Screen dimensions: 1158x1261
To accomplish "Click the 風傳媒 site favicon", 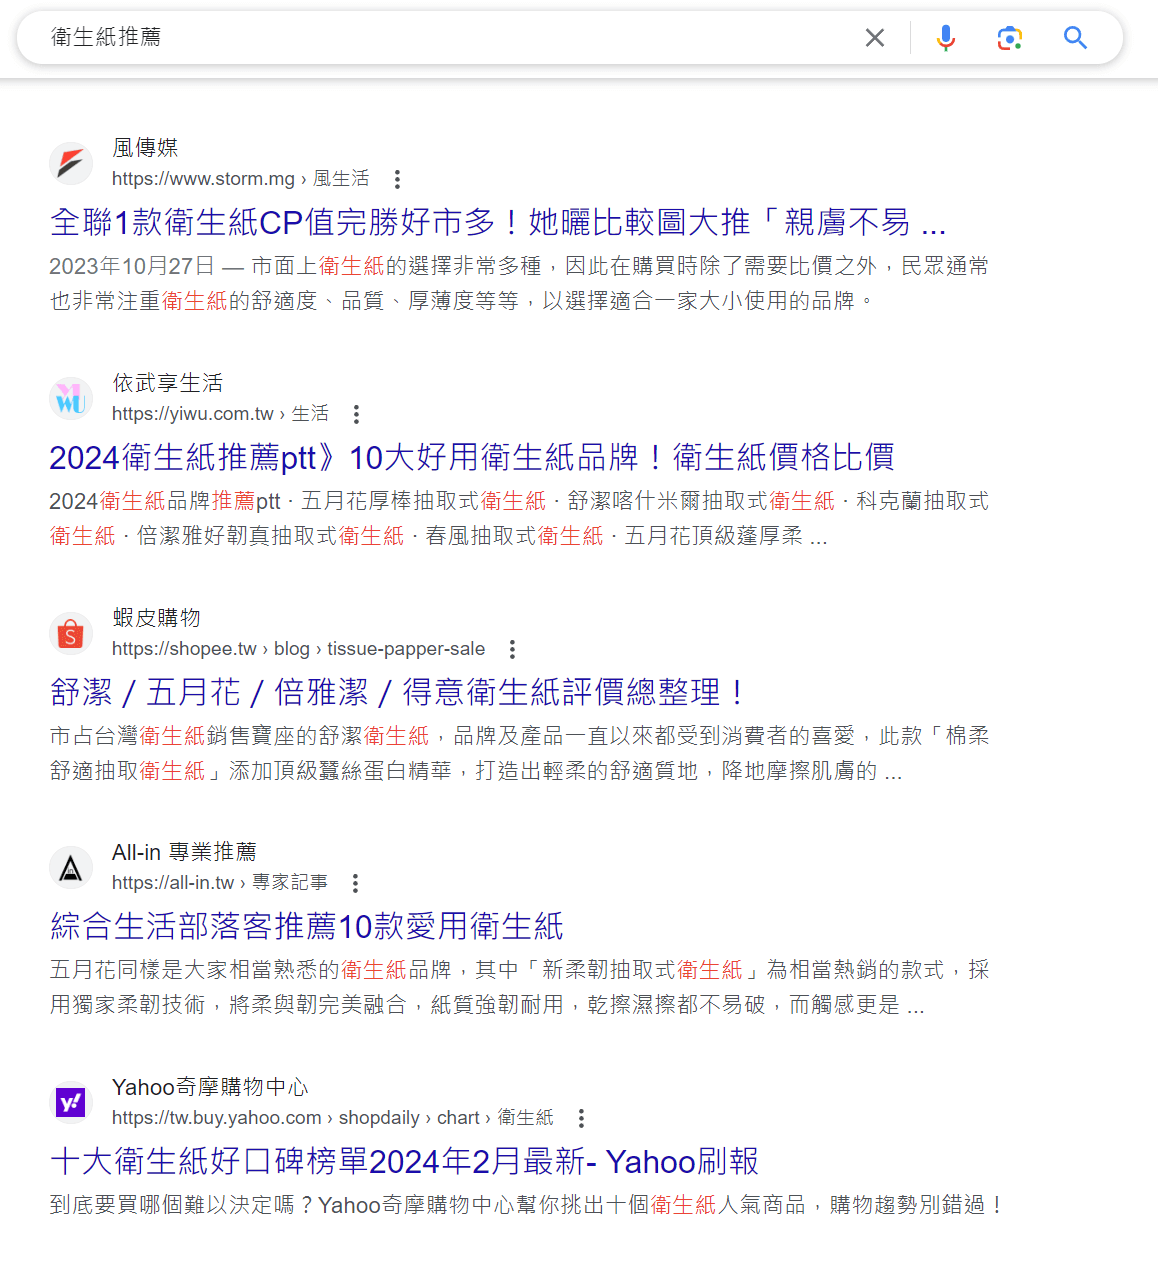I will pos(71,163).
